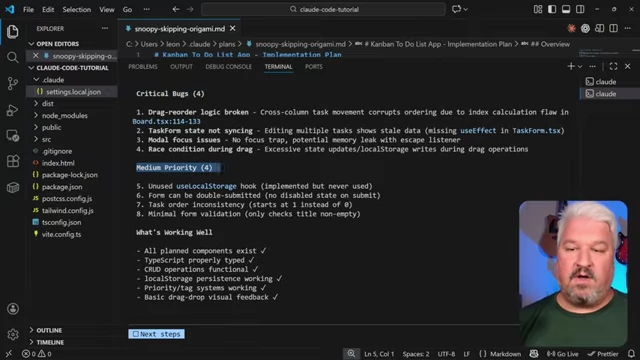Switch to the Output tab
640x360 pixels.
click(181, 67)
